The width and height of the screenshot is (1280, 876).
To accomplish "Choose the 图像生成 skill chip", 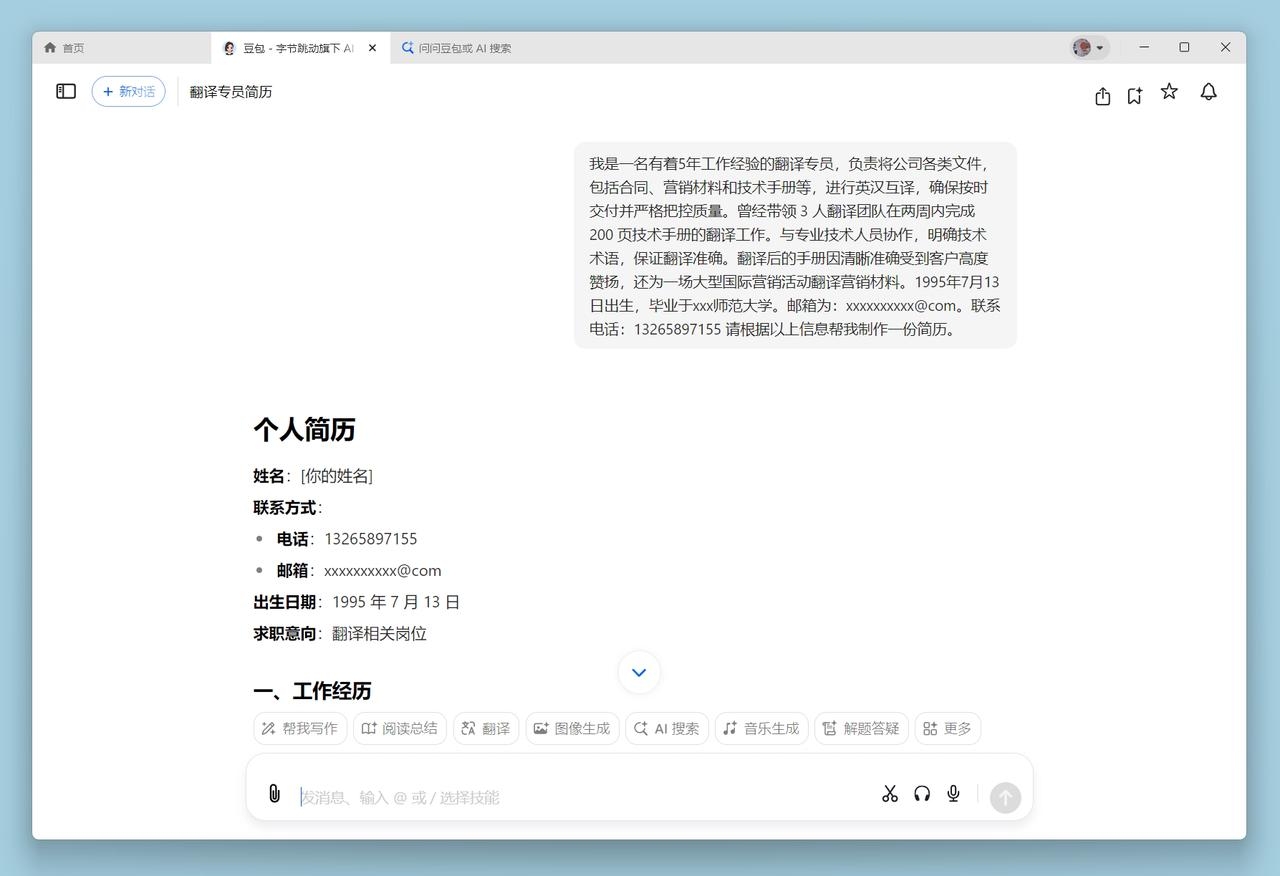I will pos(572,728).
